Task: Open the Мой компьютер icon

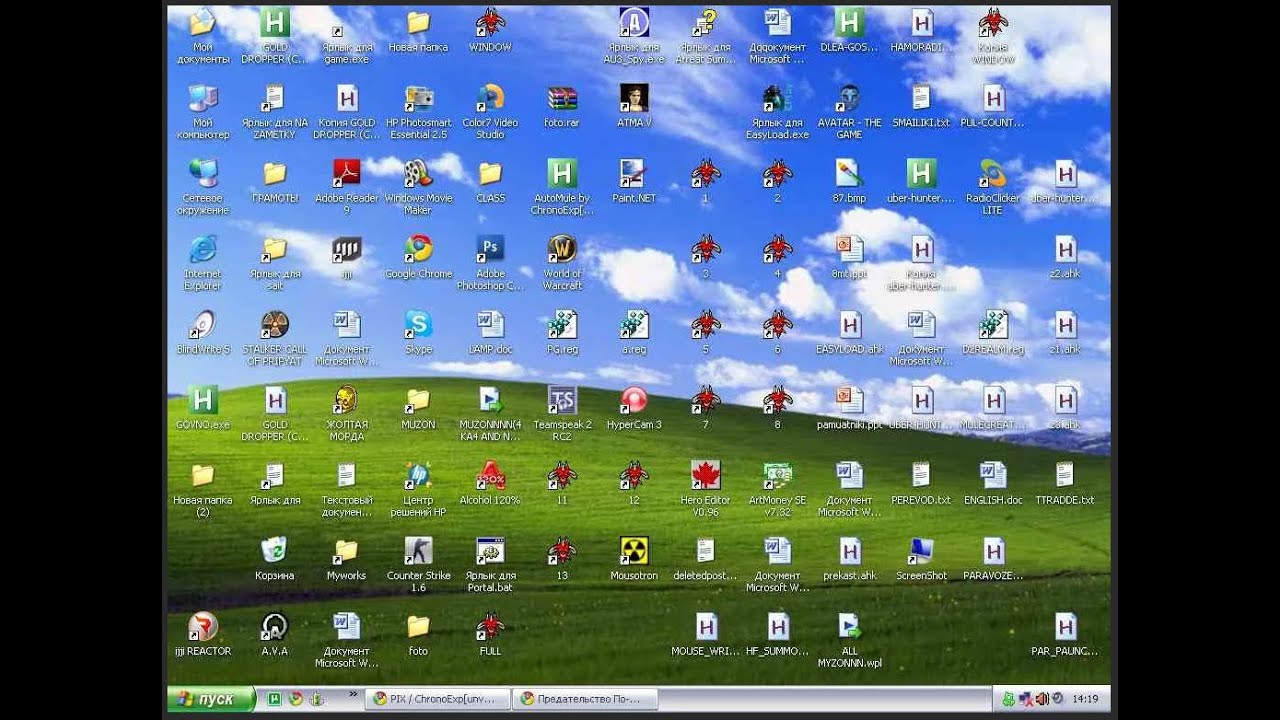Action: (x=203, y=111)
